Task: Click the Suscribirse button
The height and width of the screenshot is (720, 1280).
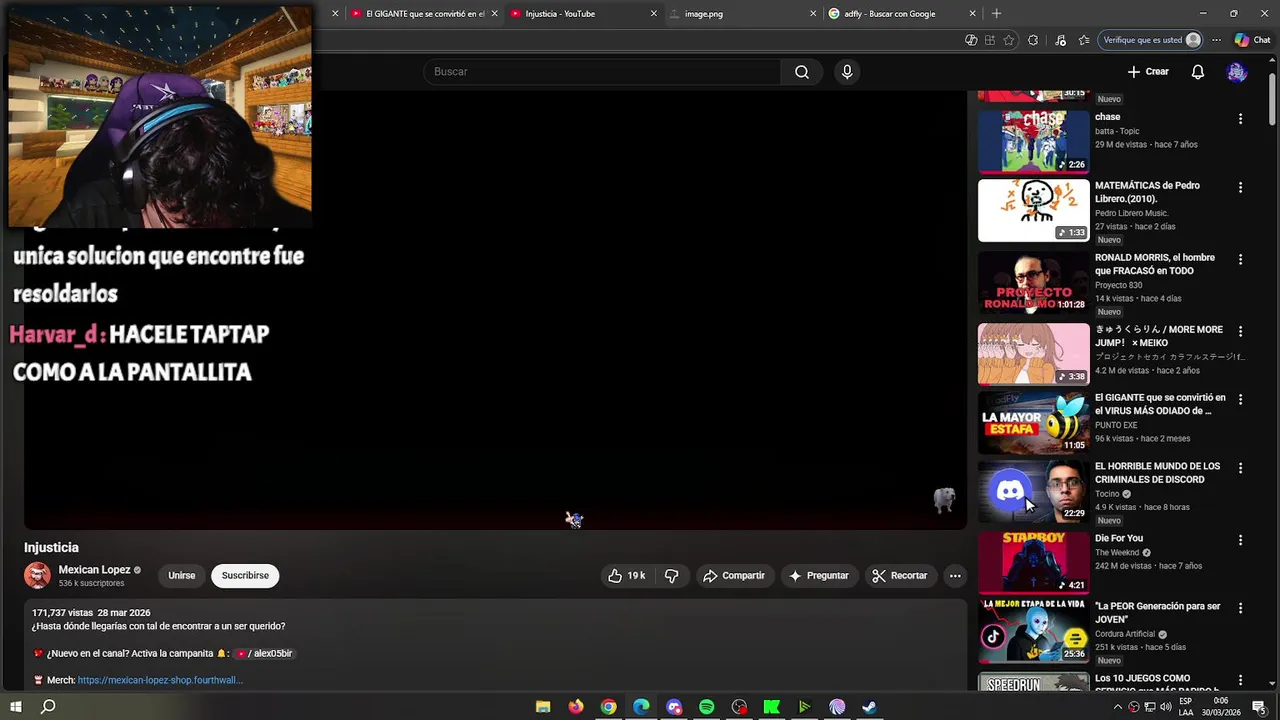Action: pyautogui.click(x=245, y=576)
